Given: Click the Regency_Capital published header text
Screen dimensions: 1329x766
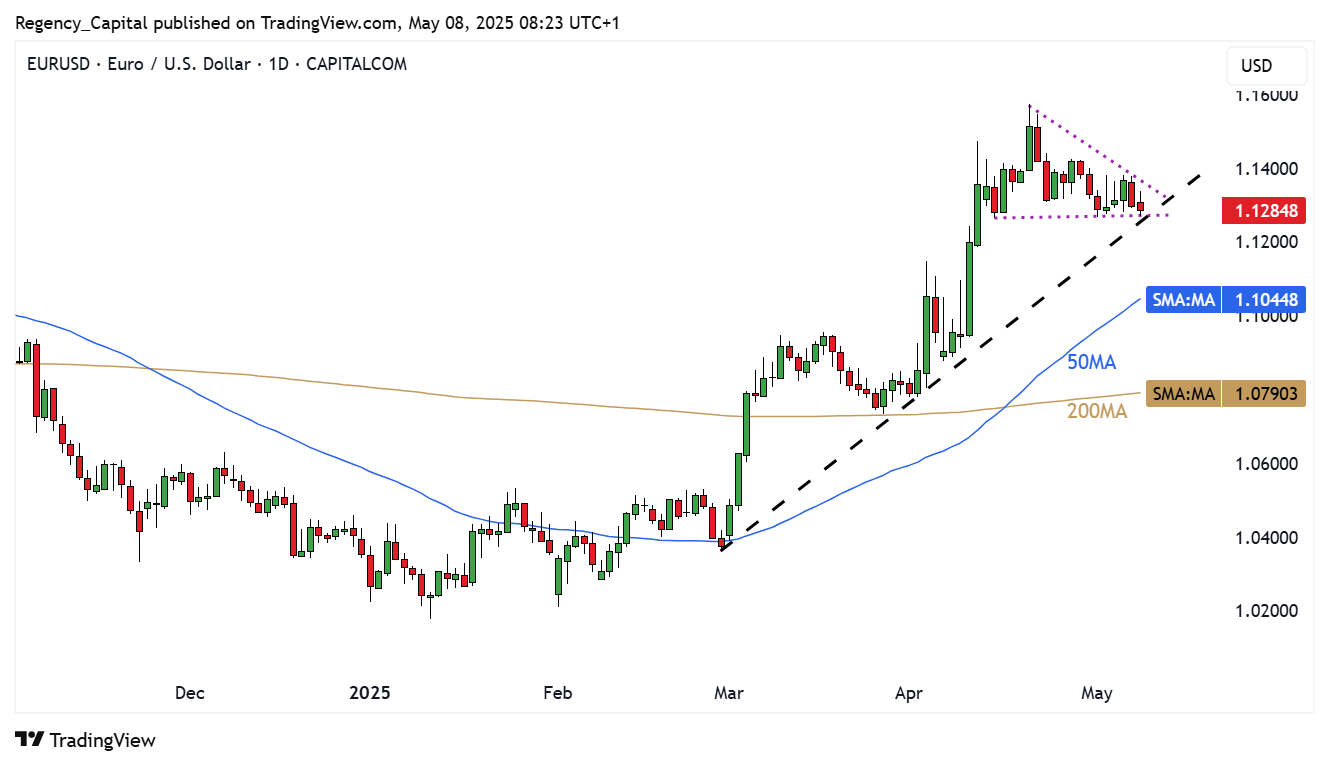Looking at the screenshot, I should 319,22.
